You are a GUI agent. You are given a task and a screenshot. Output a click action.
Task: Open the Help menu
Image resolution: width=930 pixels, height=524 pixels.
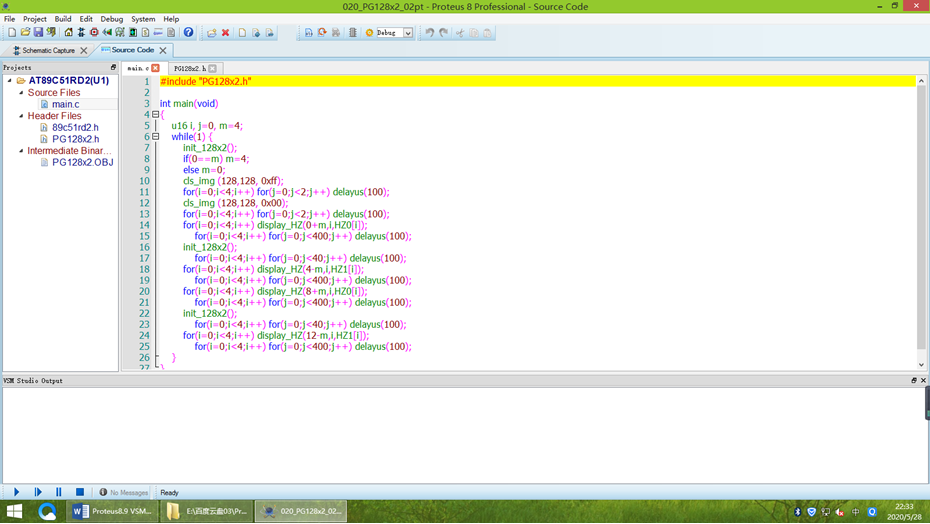point(171,19)
